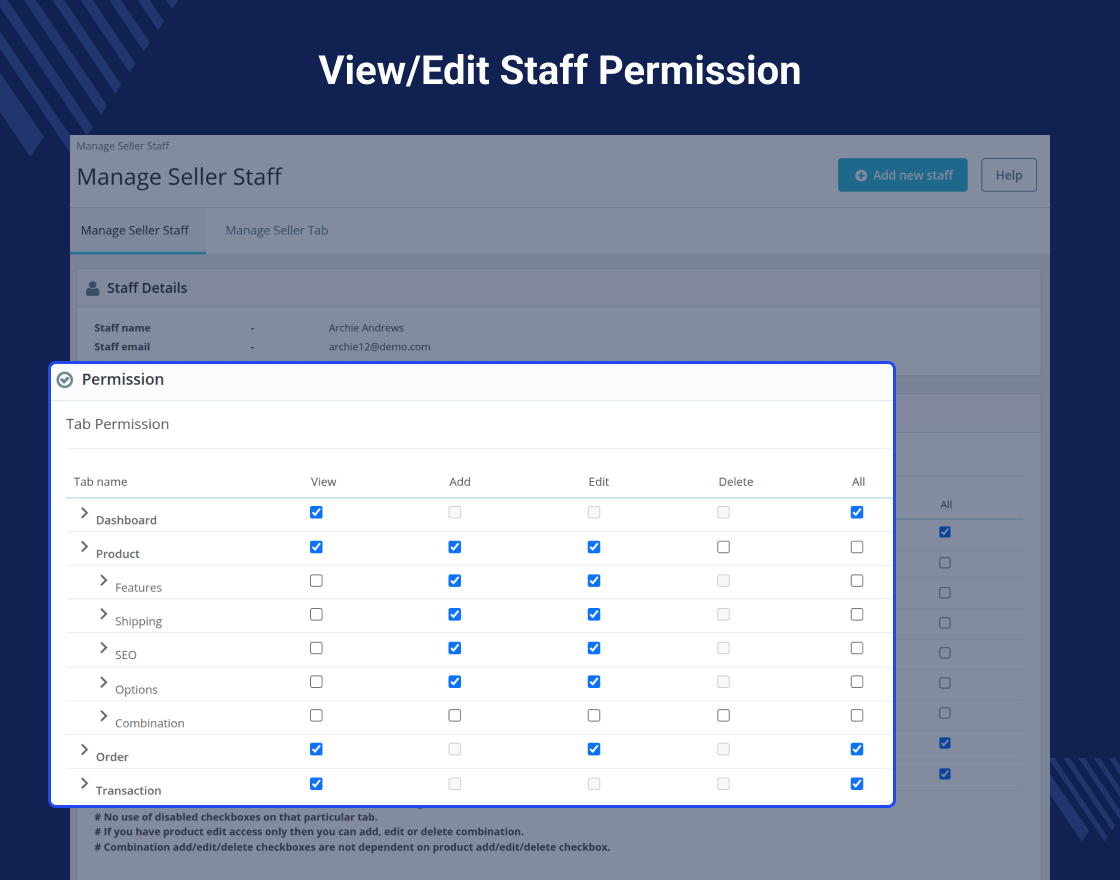The width and height of the screenshot is (1120, 880).
Task: Uncheck Features Add permission
Action: click(454, 581)
